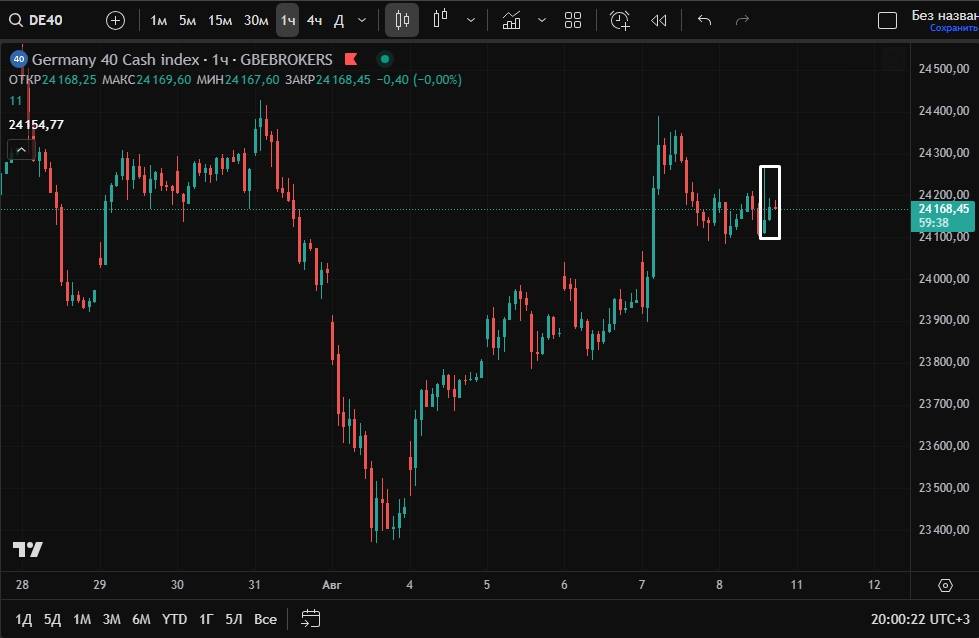Switch to the 15м interval
This screenshot has height=638, width=979.
(x=220, y=20)
